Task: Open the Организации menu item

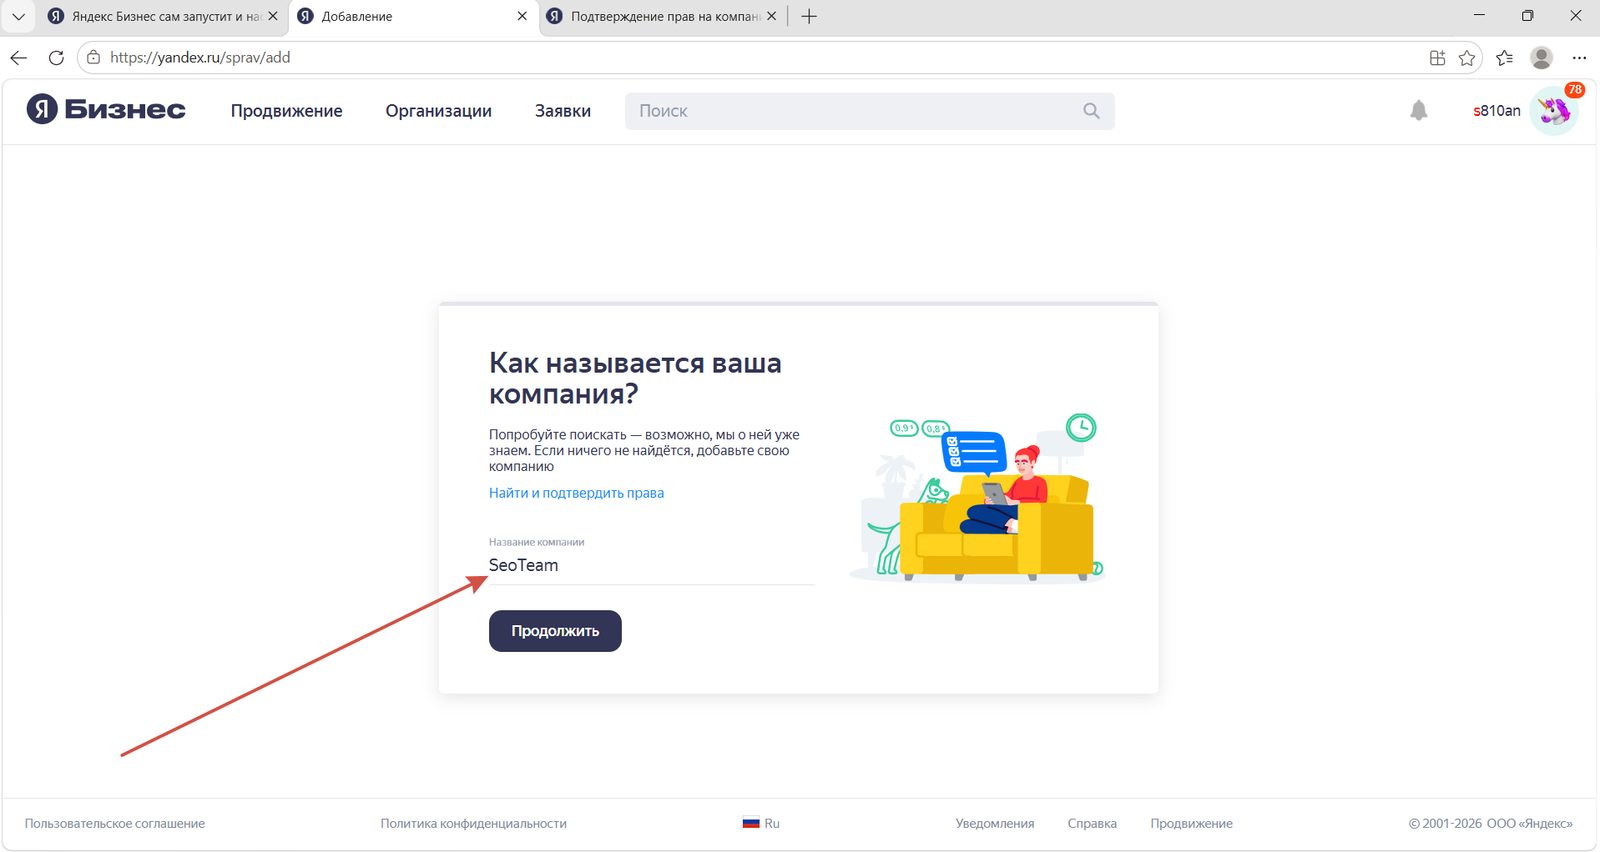Action: (439, 111)
